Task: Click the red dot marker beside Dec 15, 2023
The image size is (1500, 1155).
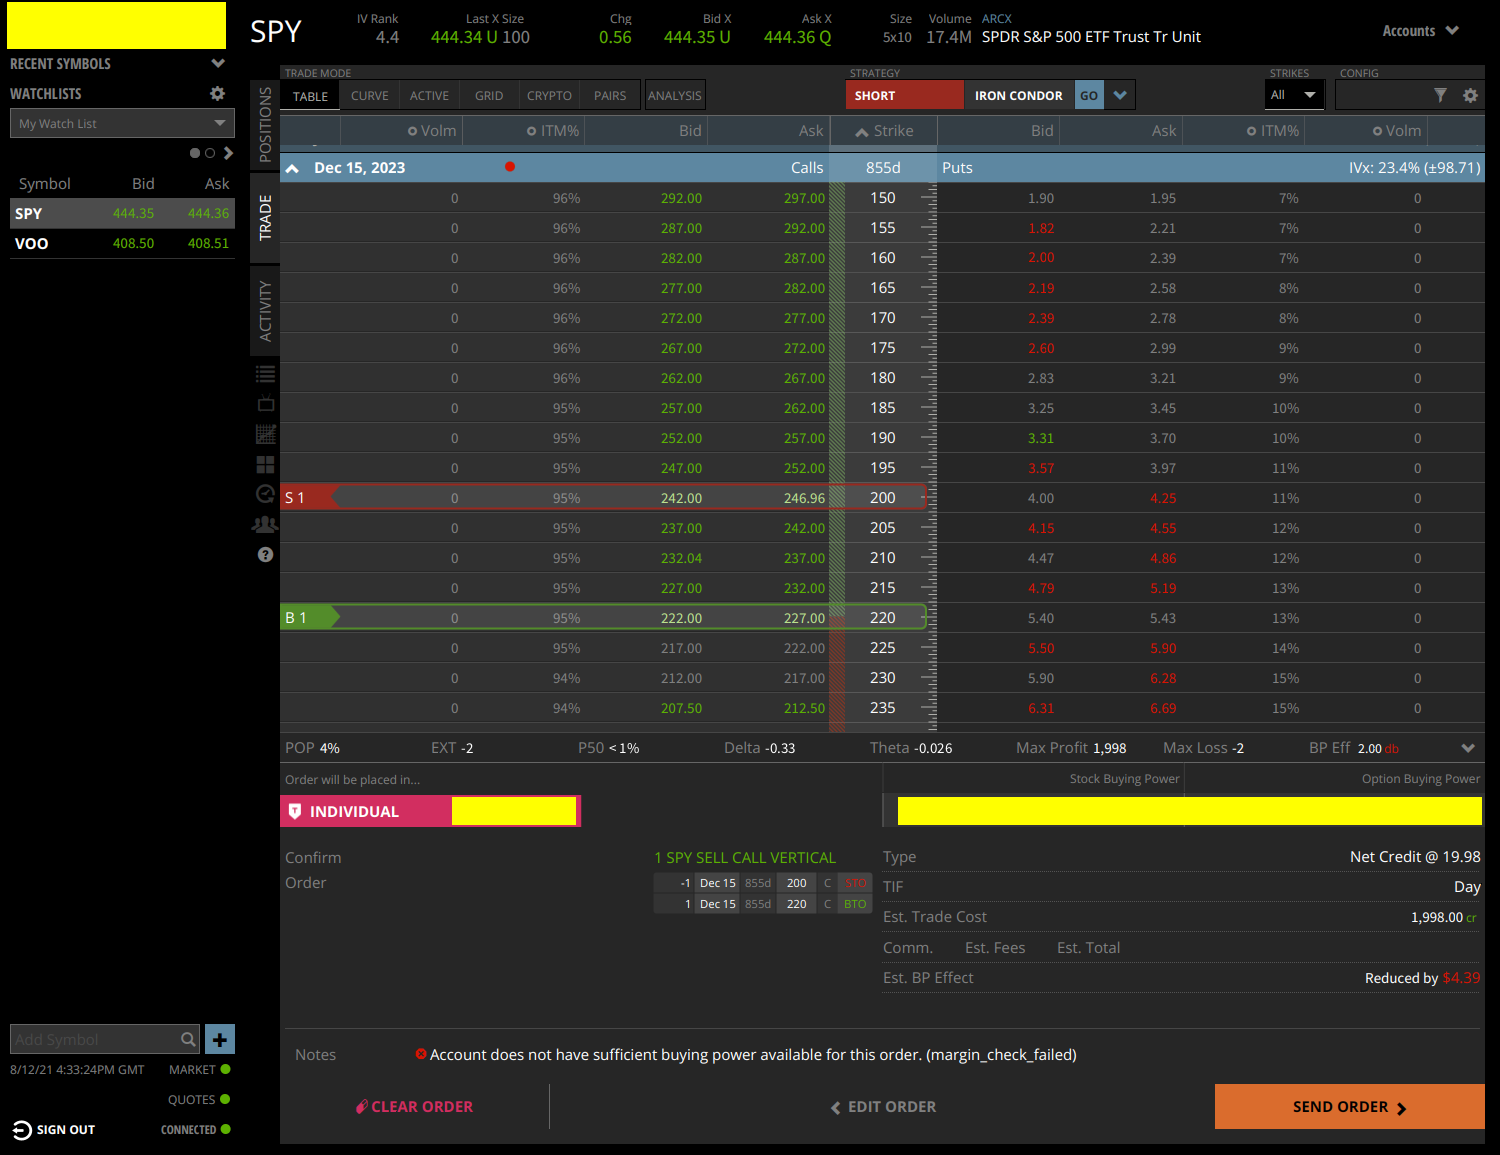Action: coord(510,167)
